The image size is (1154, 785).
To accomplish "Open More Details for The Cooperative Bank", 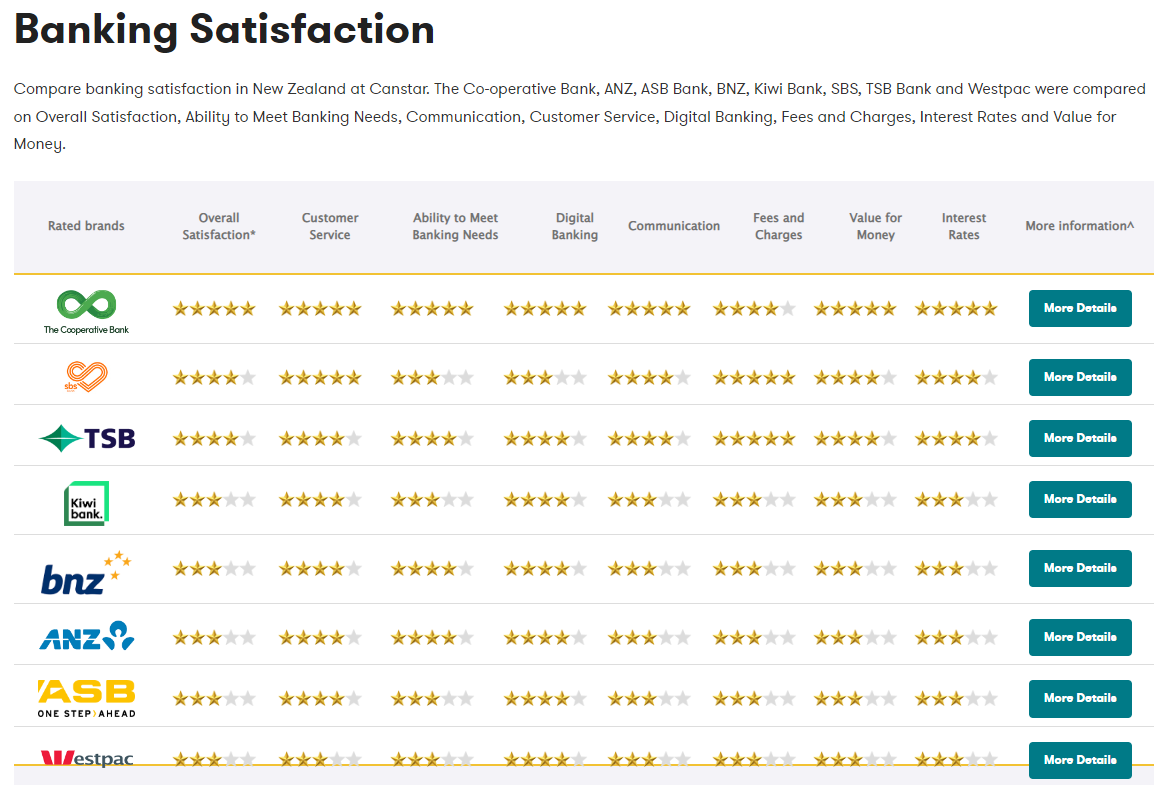I will [x=1080, y=308].
